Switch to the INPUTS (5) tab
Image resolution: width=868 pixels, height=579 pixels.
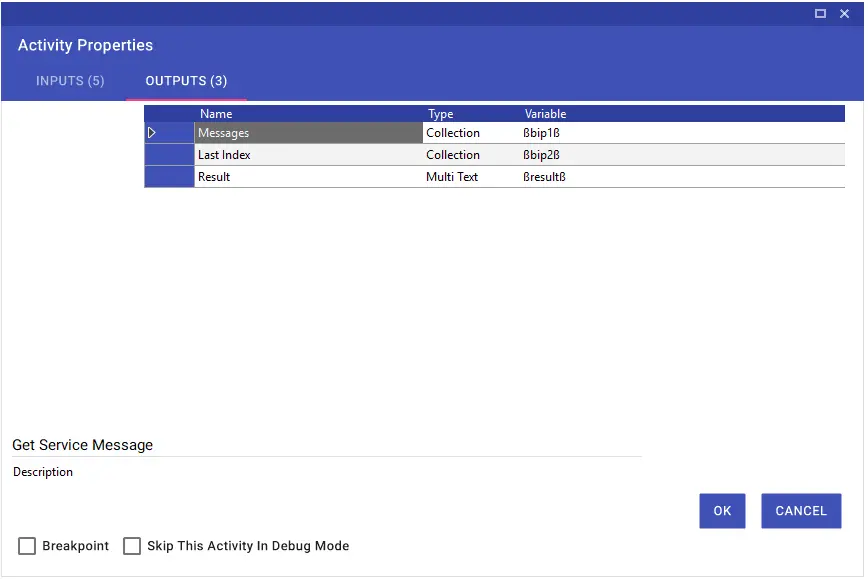click(70, 81)
